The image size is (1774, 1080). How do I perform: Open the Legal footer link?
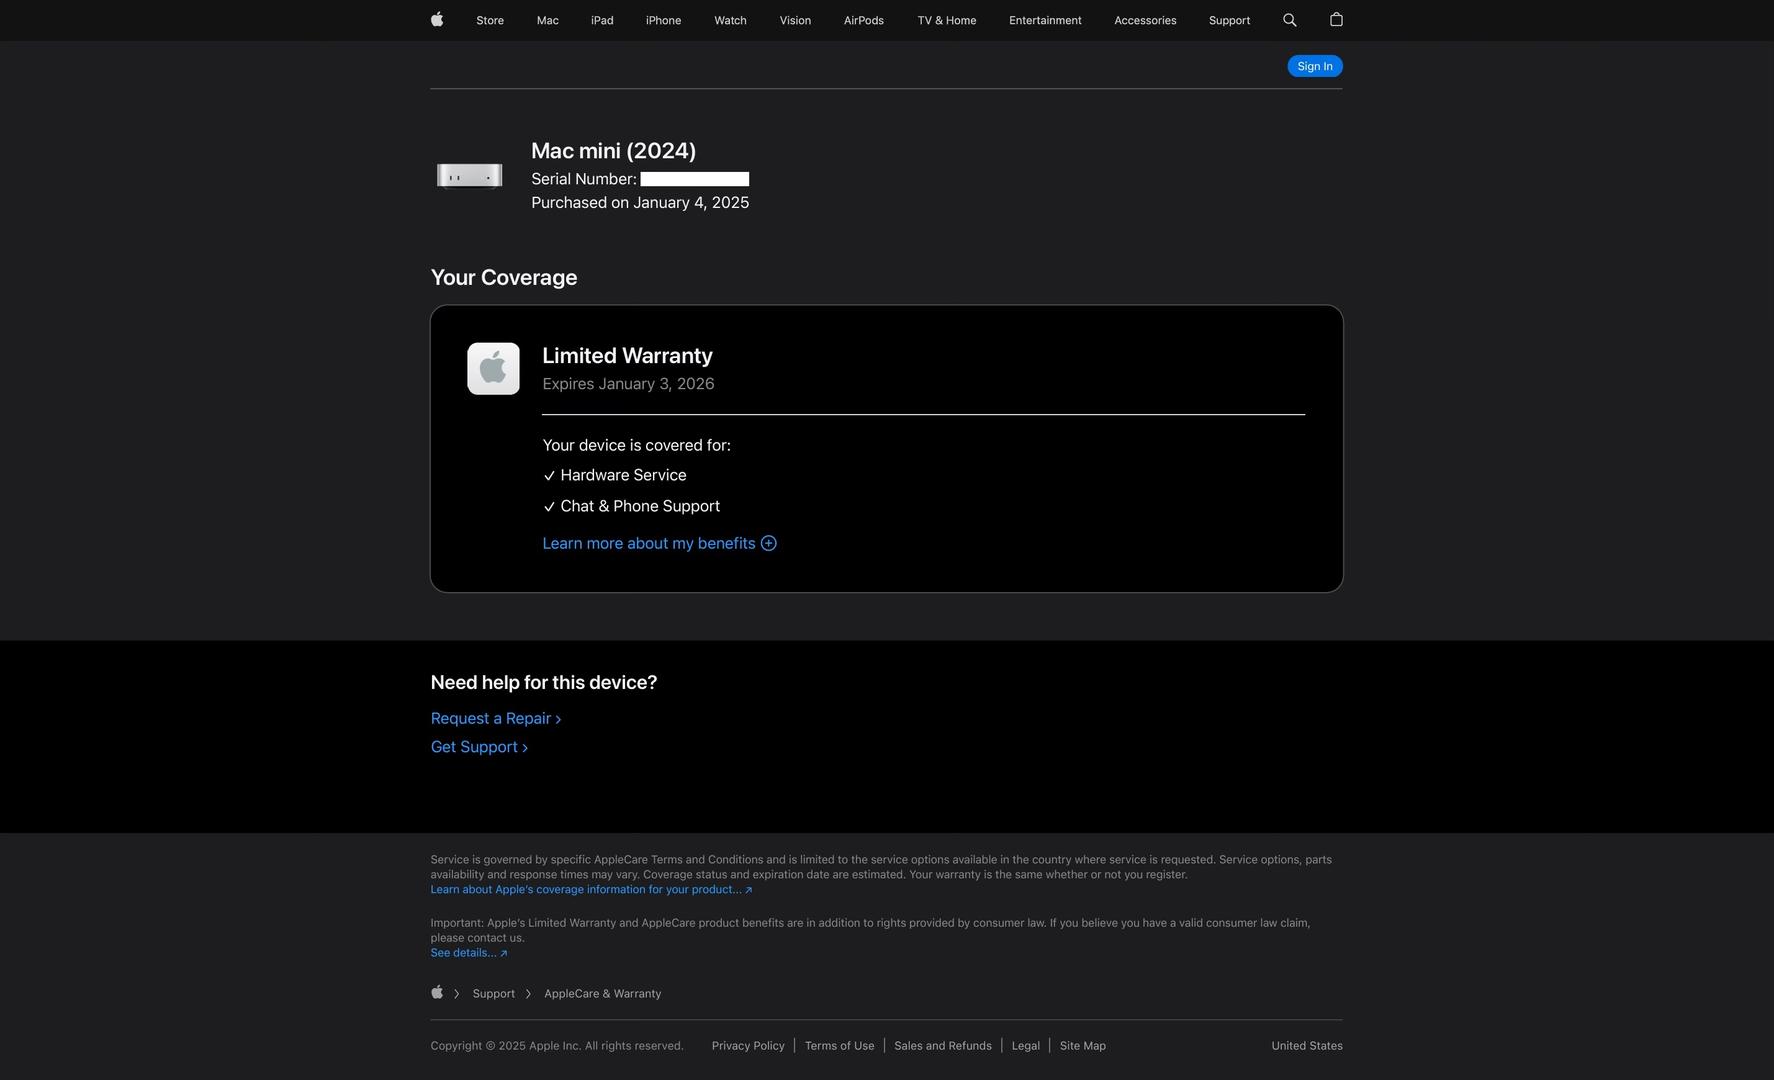tap(1026, 1045)
